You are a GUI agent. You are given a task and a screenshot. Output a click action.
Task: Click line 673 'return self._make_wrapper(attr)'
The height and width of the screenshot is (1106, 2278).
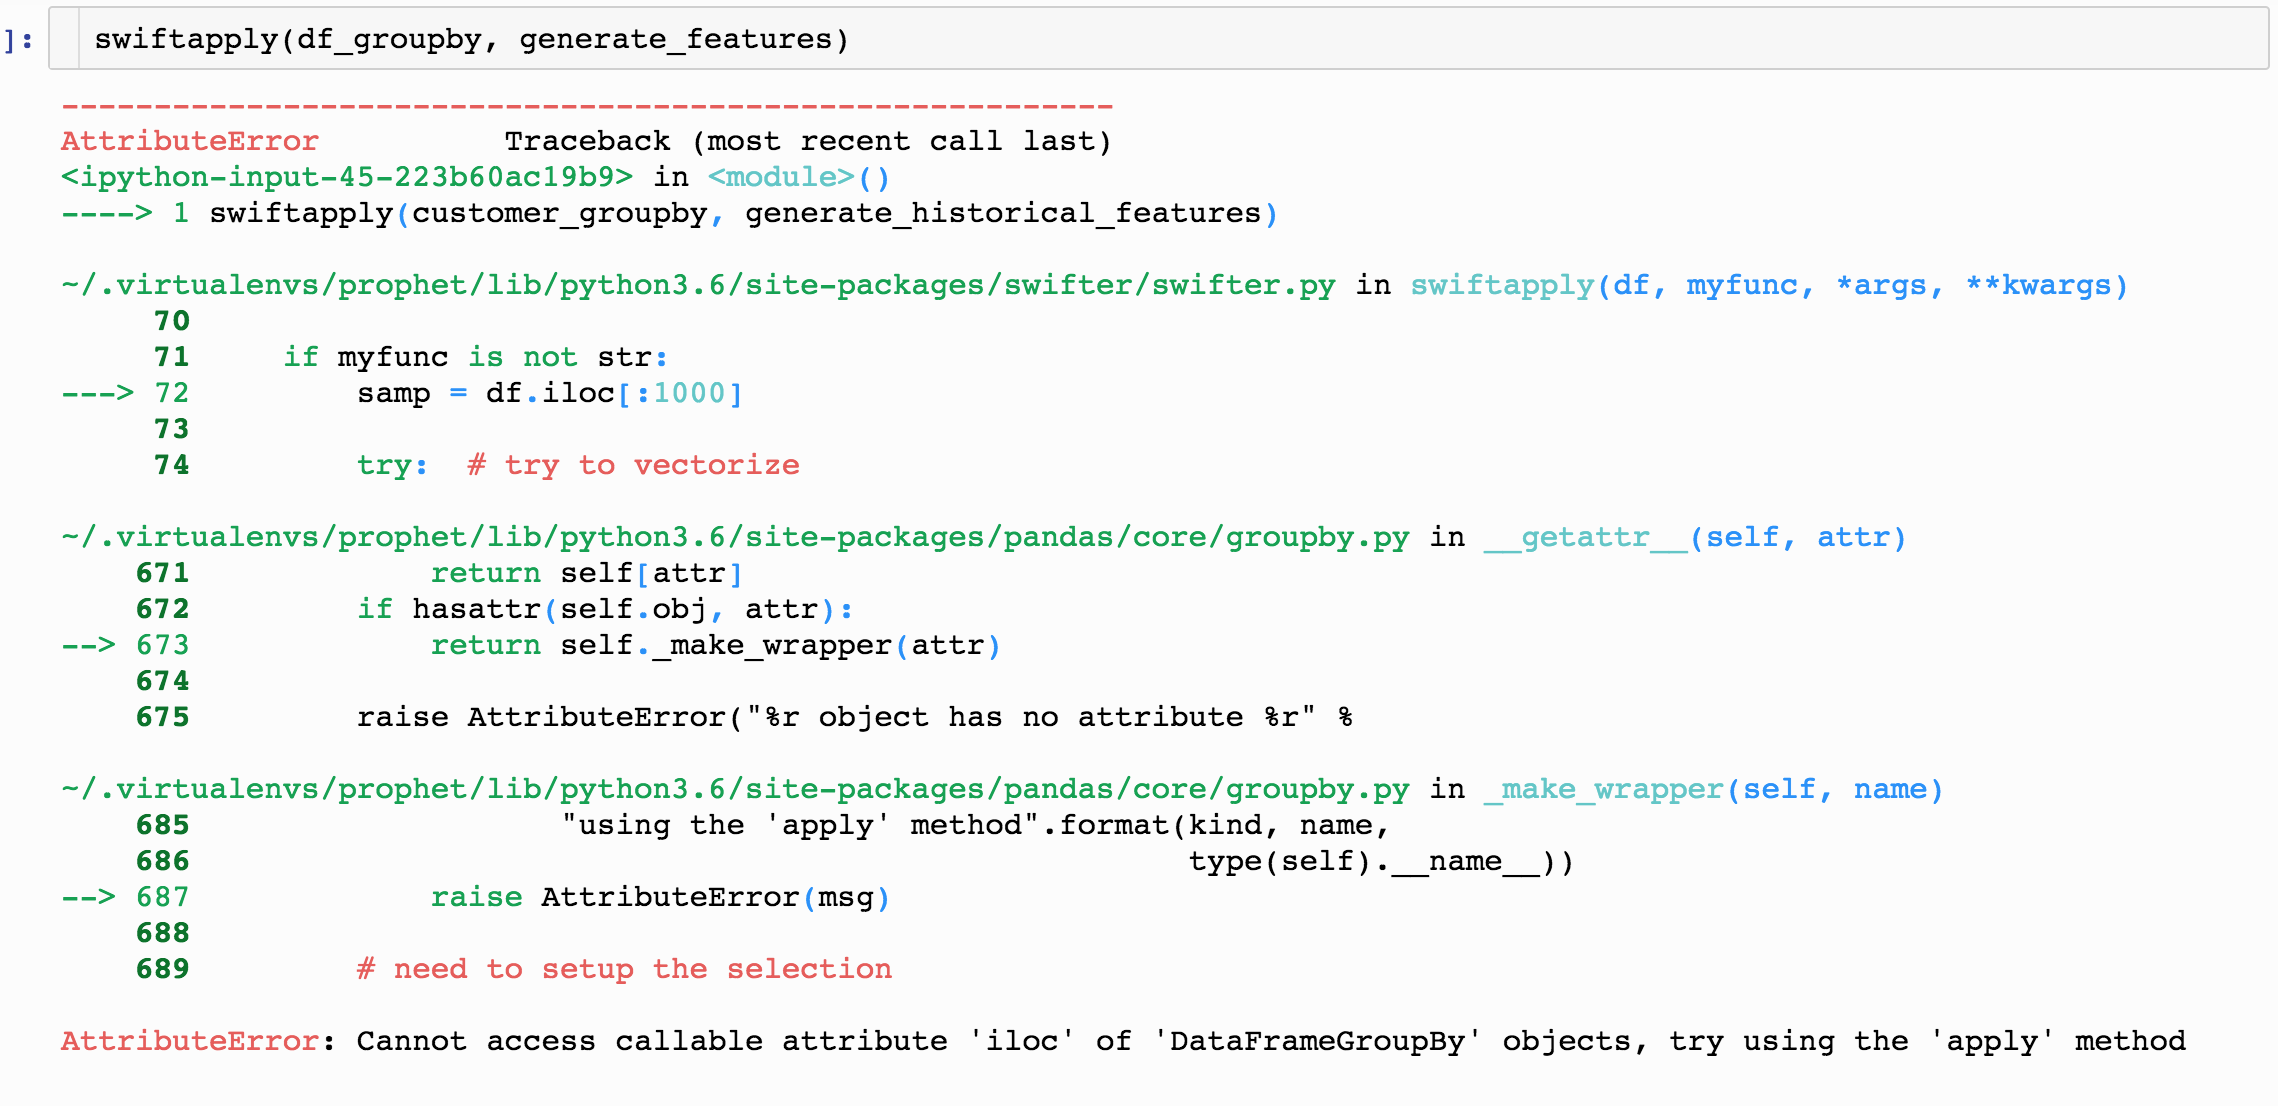[x=715, y=645]
